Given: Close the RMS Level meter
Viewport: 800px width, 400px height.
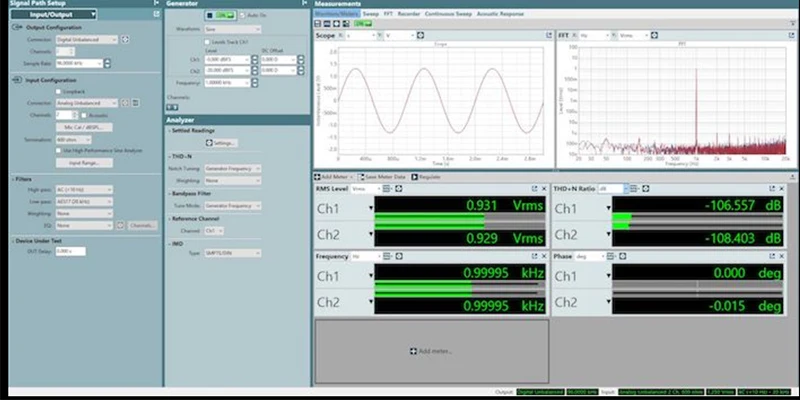Looking at the screenshot, I should coord(544,189).
